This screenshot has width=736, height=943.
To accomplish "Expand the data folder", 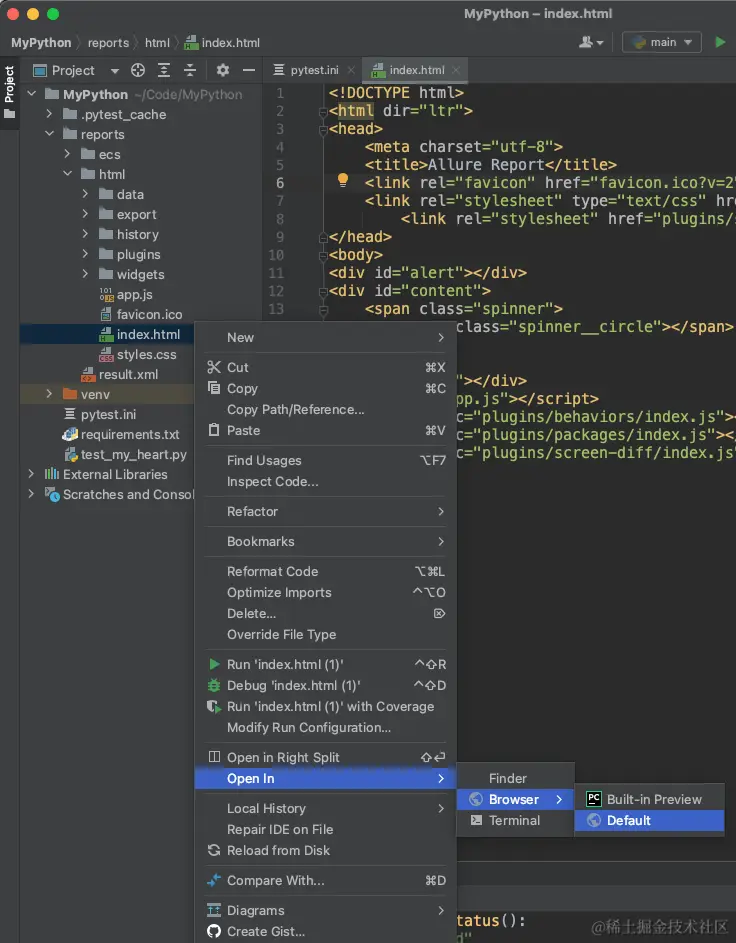I will [85, 194].
